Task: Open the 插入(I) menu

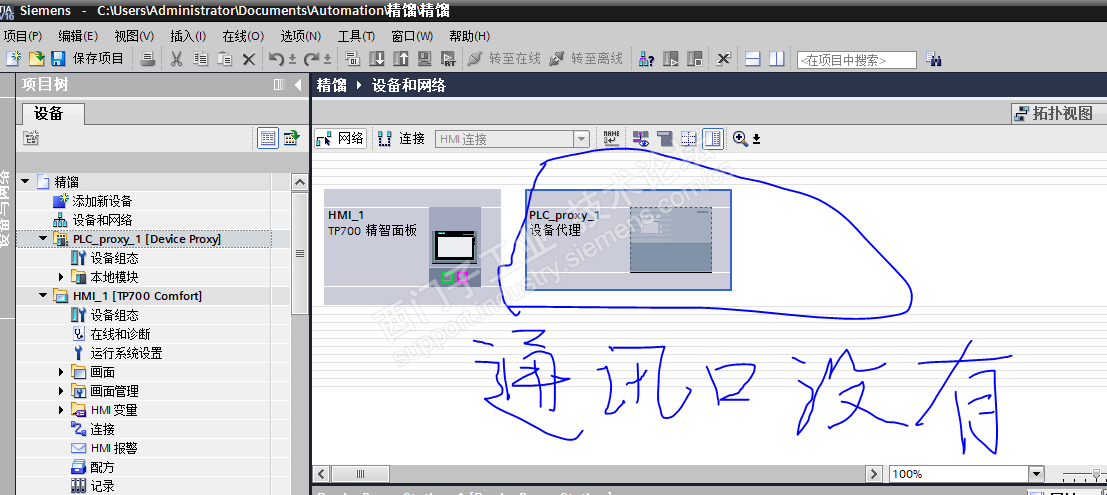Action: (x=189, y=36)
